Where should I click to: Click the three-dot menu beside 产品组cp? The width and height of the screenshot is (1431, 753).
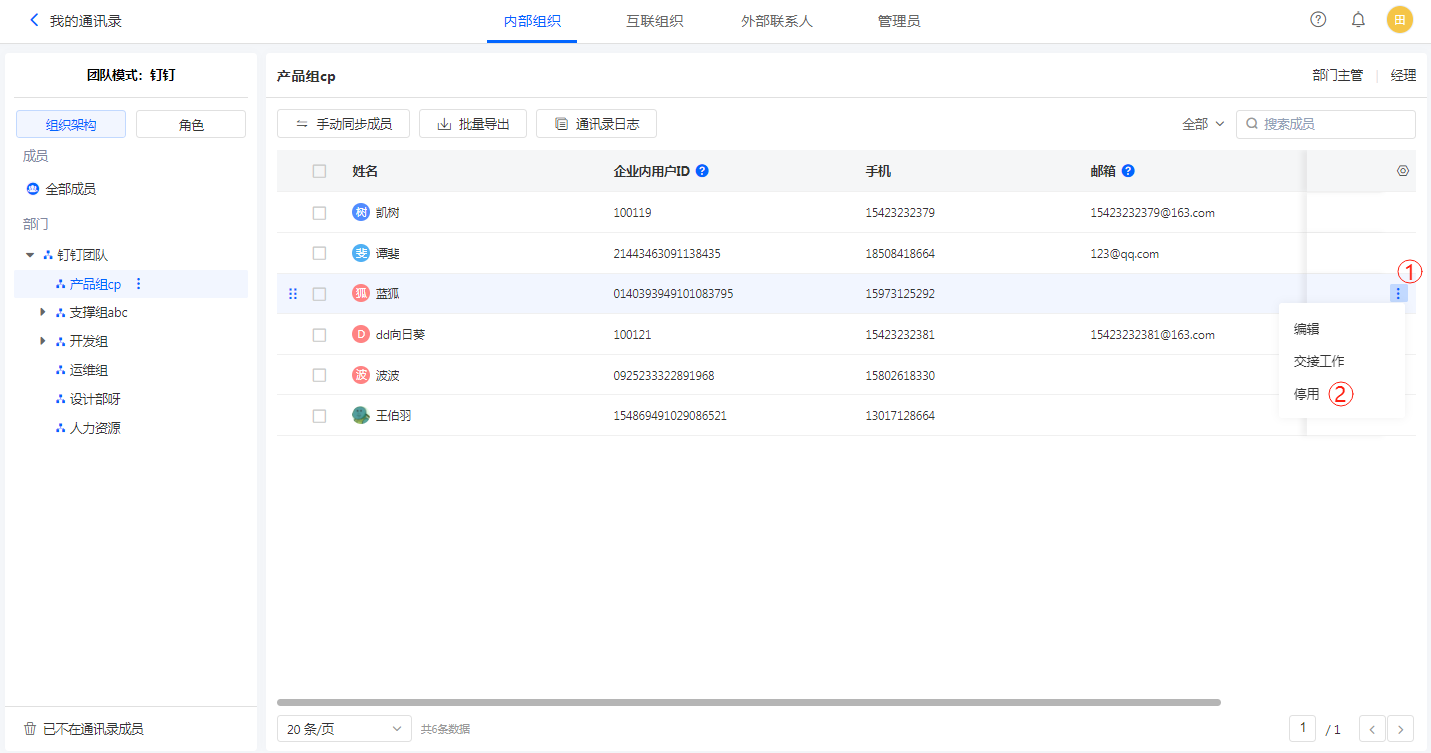(139, 284)
